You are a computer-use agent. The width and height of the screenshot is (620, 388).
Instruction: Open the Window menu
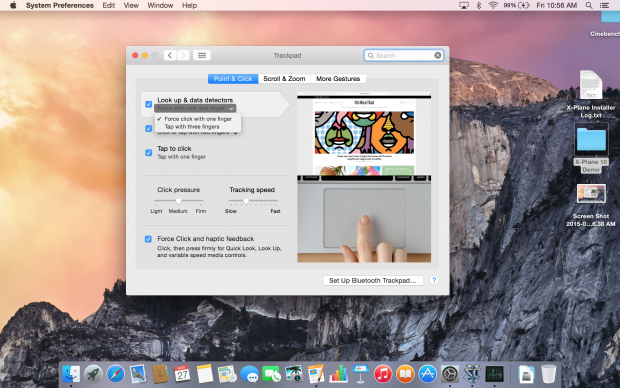pos(160,6)
